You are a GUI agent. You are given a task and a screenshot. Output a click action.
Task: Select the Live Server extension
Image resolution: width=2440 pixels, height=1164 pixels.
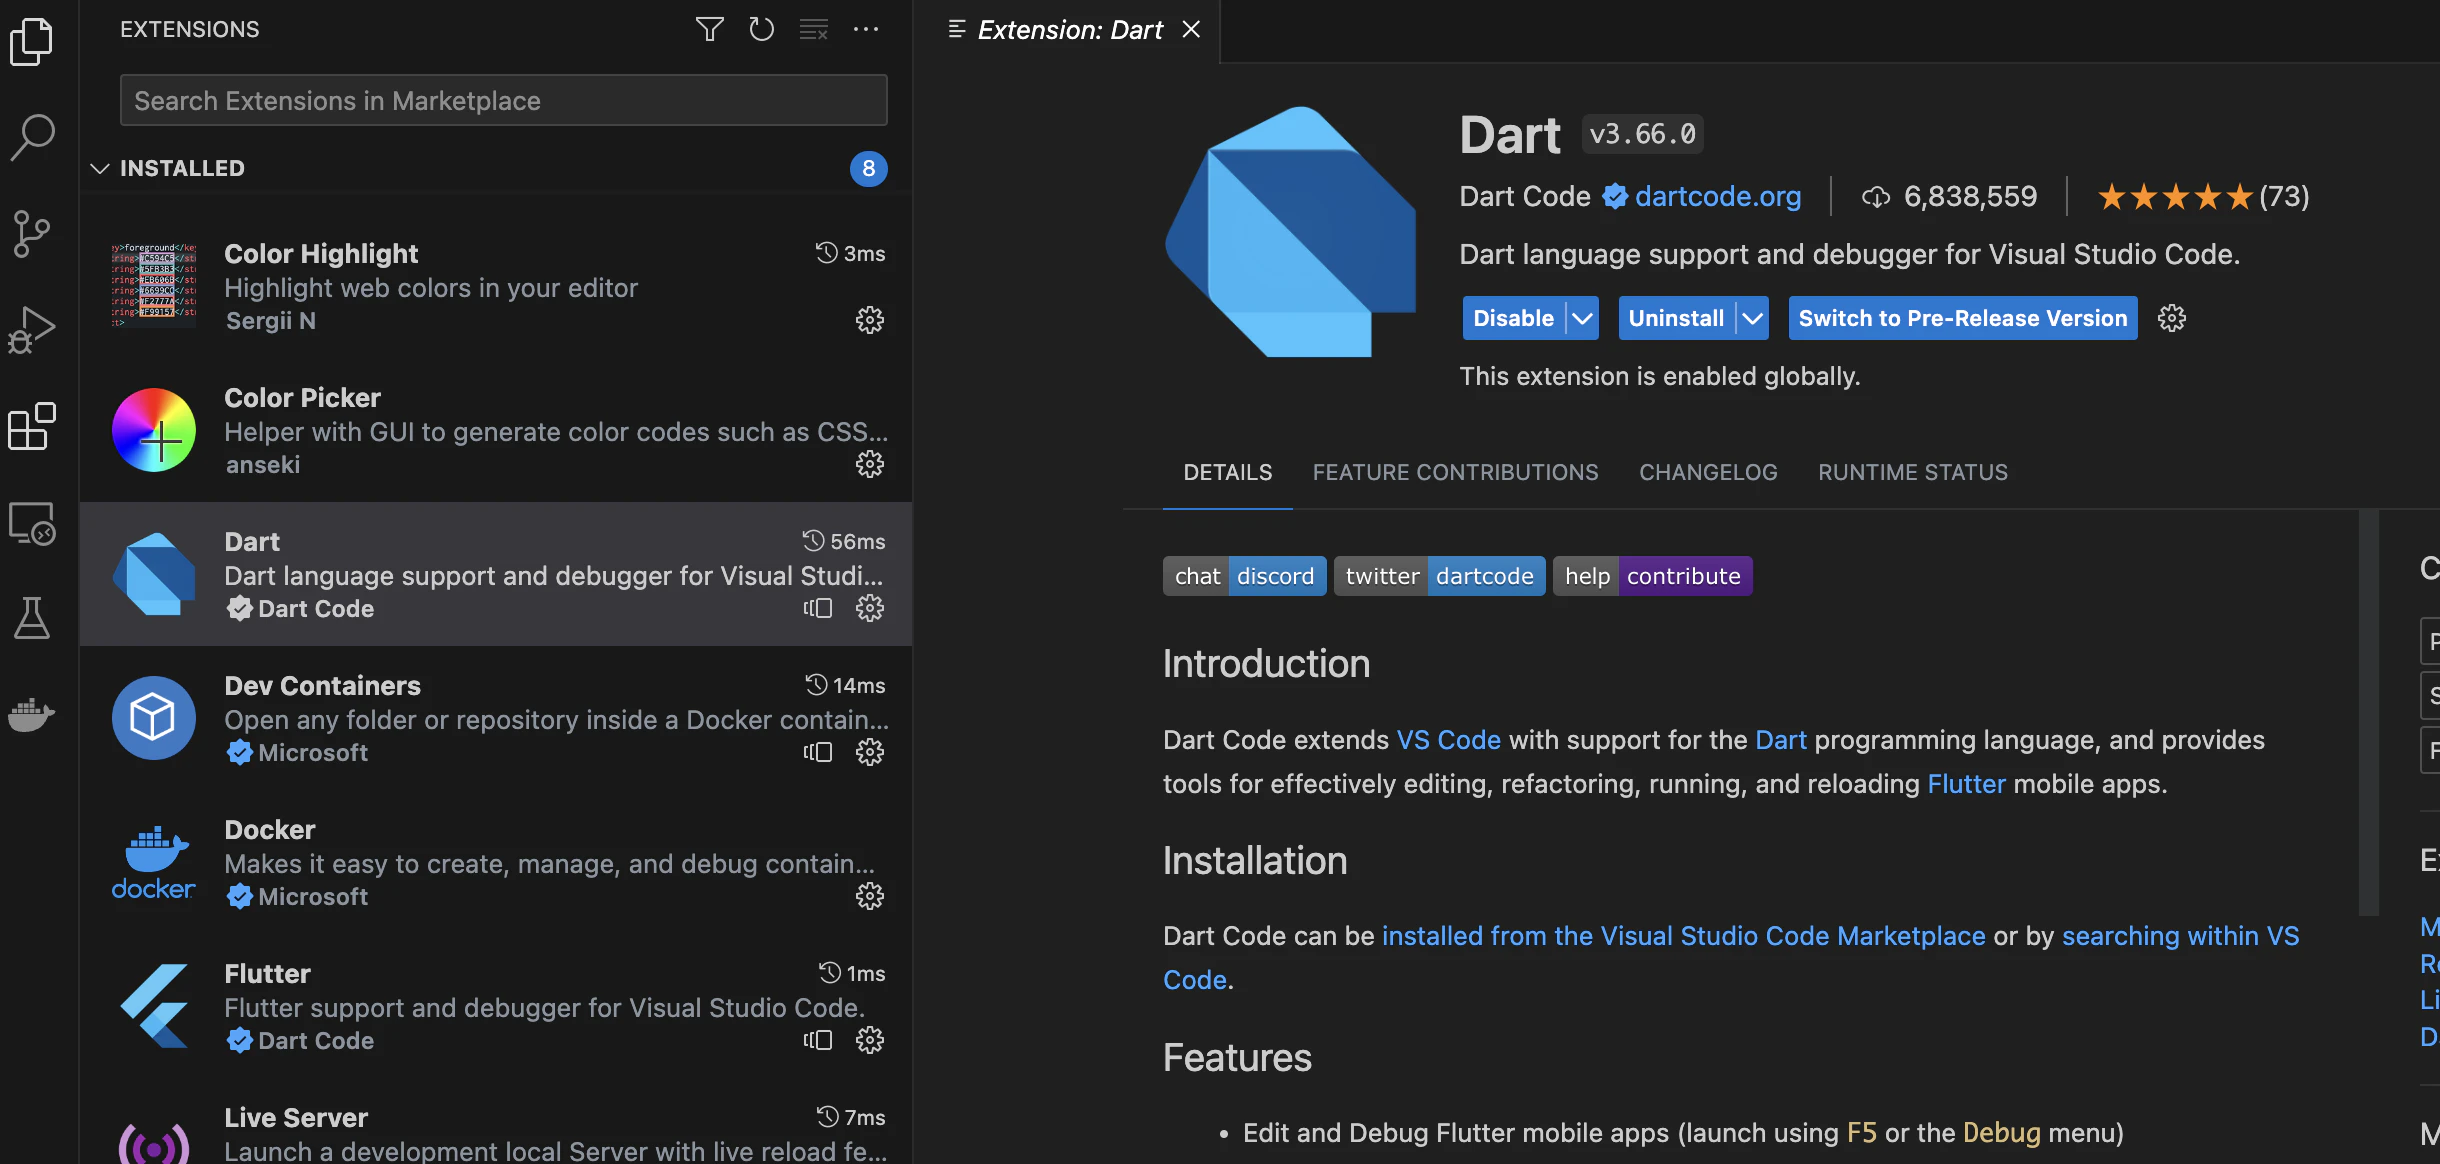coord(496,1122)
